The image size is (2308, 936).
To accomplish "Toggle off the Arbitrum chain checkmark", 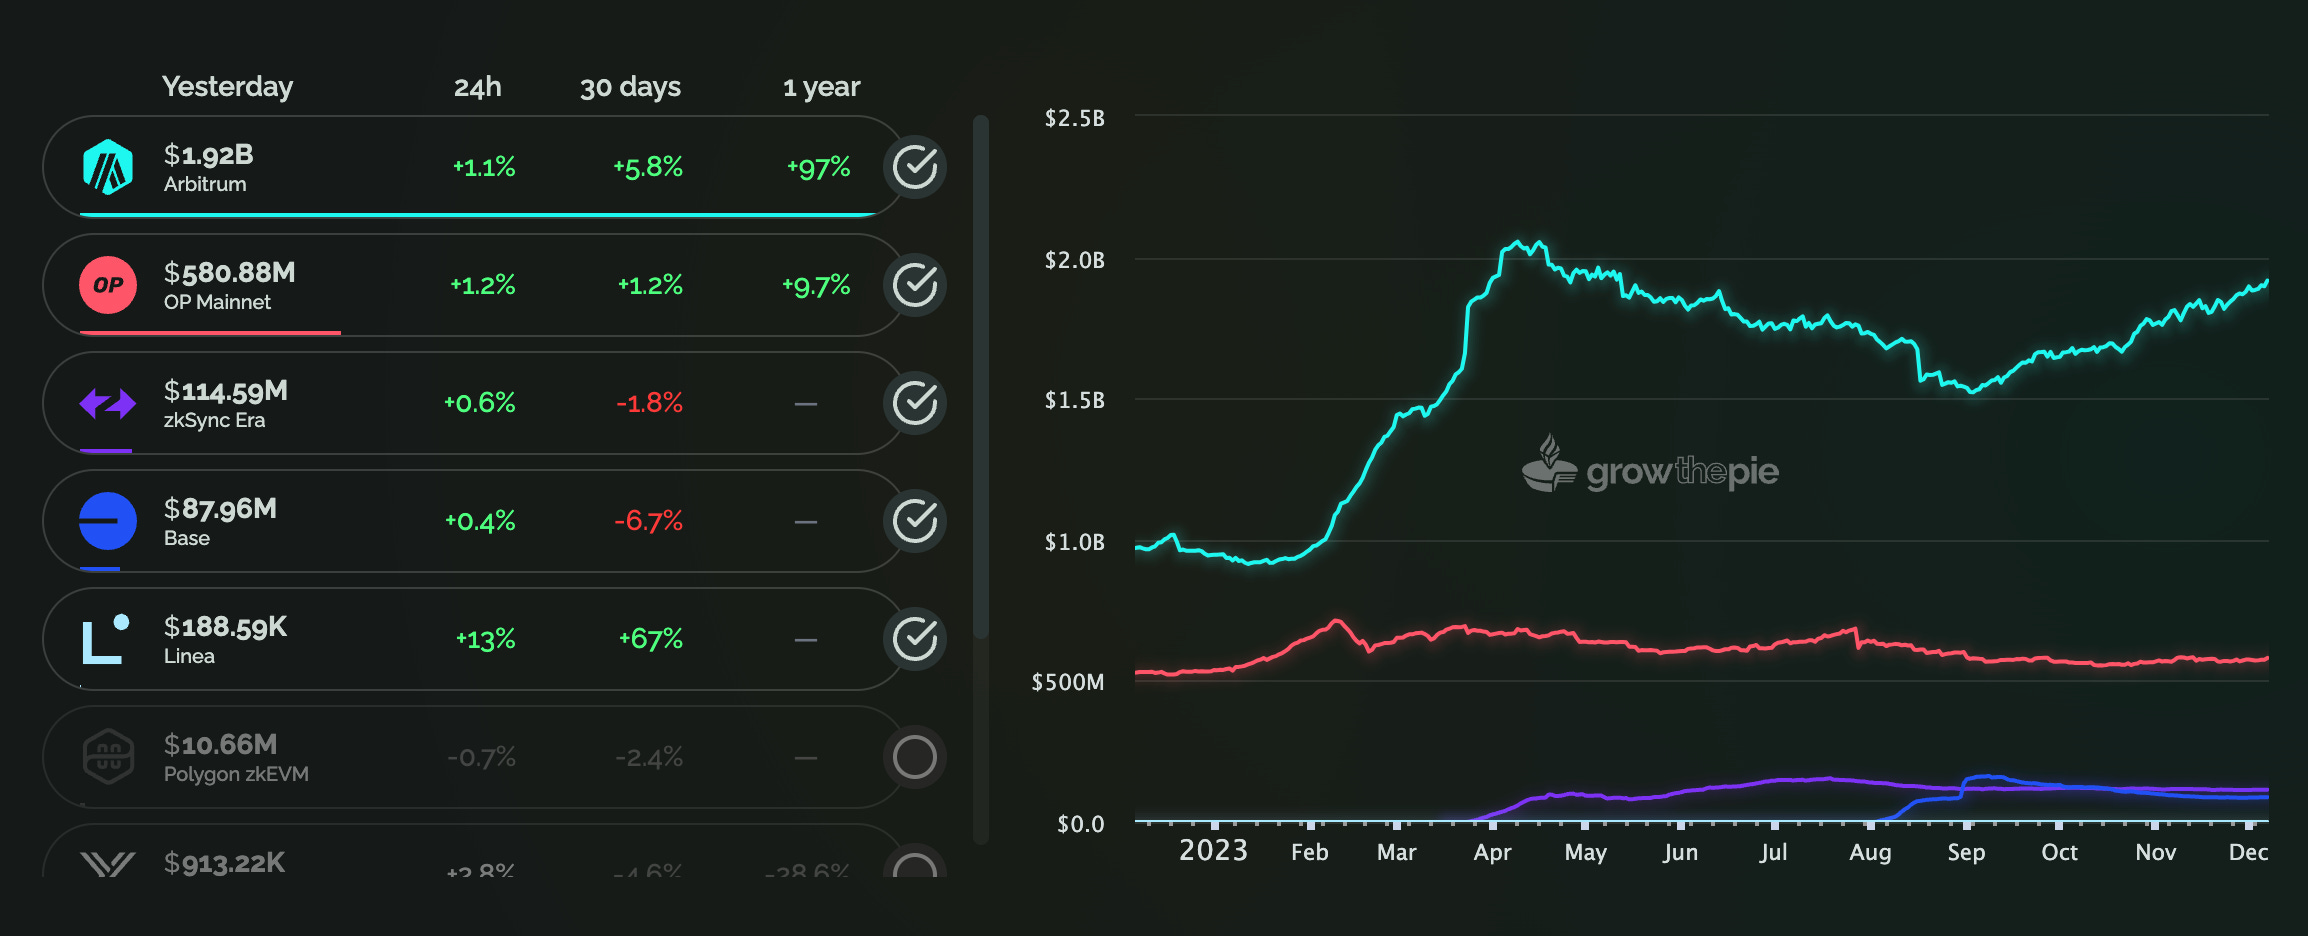I will click(915, 167).
